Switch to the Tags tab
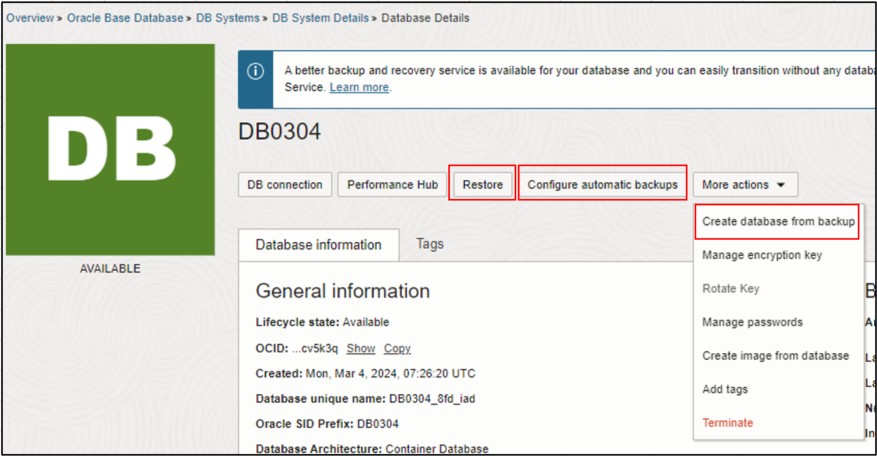 (x=430, y=244)
